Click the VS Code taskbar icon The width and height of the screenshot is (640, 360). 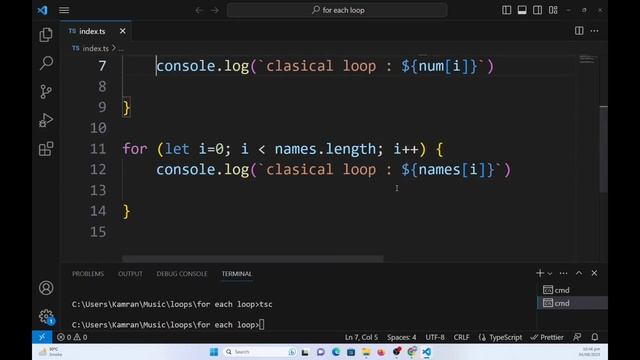[427, 352]
